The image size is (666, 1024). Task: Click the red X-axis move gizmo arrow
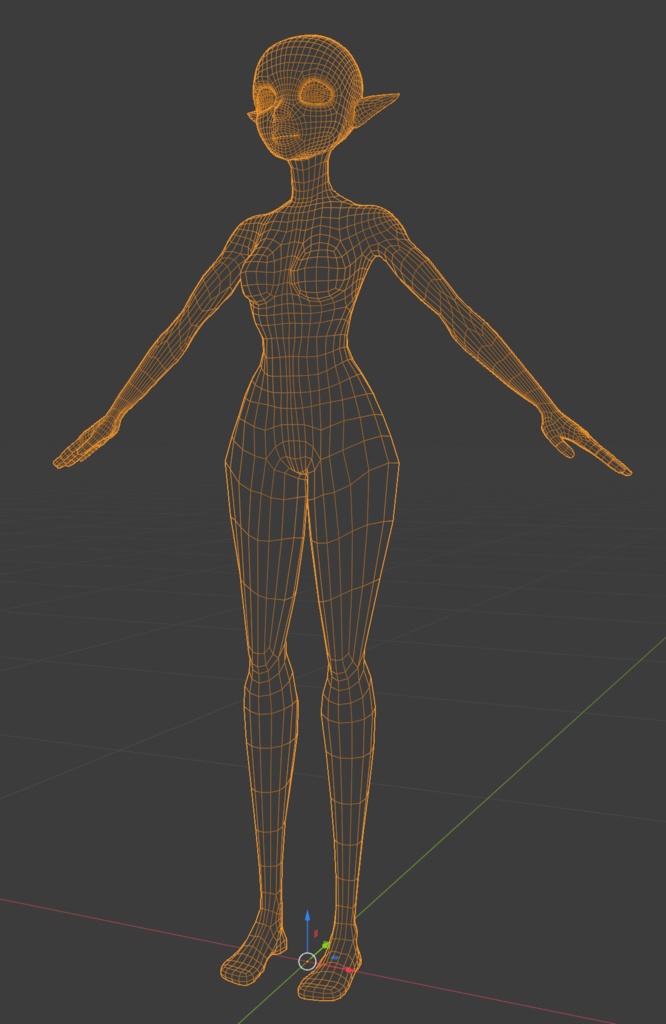coord(350,970)
